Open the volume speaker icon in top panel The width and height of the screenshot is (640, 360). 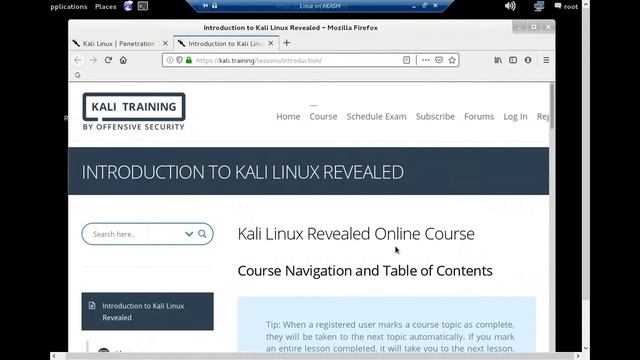510,6
